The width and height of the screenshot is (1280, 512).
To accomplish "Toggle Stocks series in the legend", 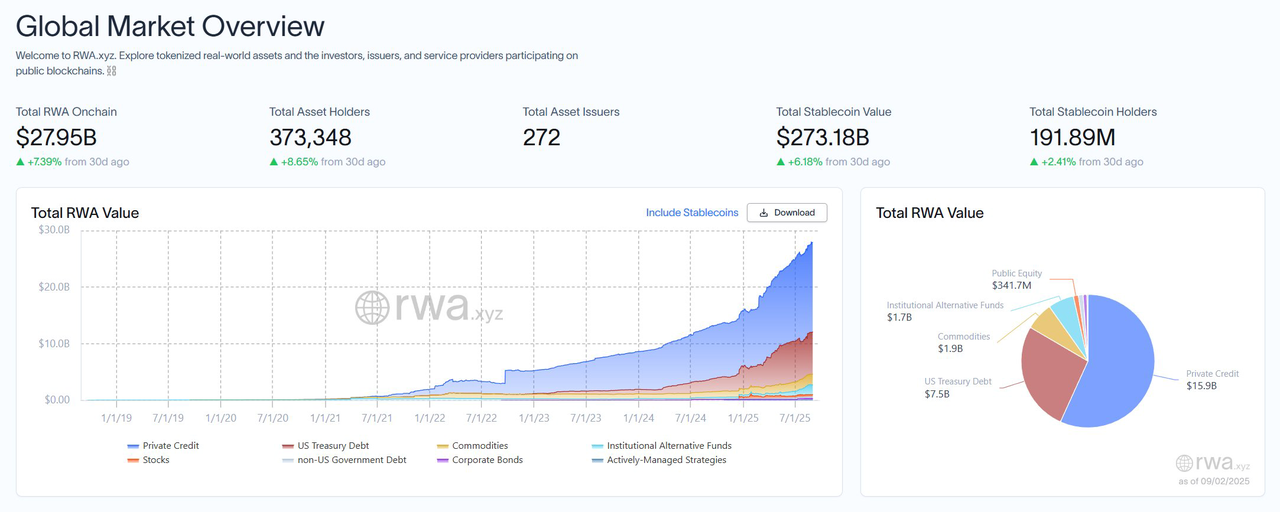I will tap(148, 460).
